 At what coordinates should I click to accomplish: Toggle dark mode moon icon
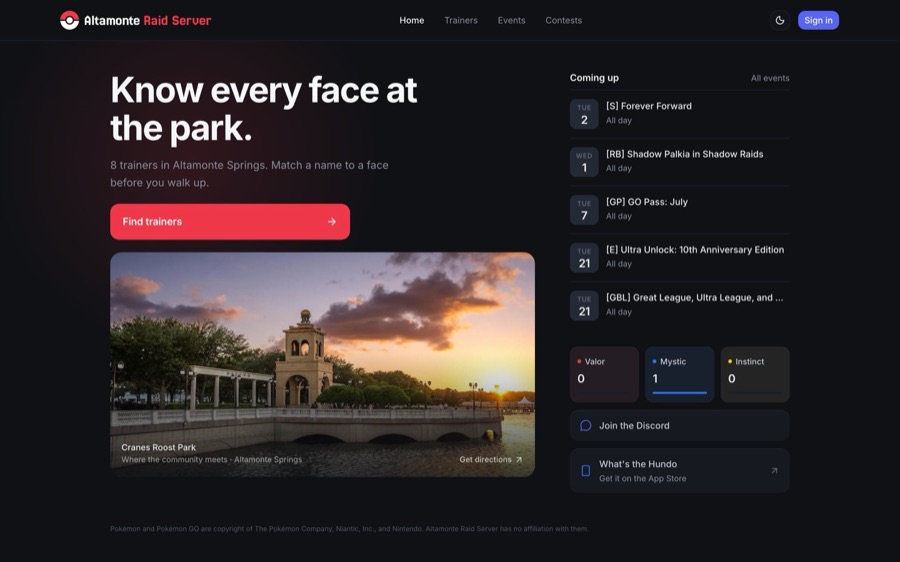[779, 20]
